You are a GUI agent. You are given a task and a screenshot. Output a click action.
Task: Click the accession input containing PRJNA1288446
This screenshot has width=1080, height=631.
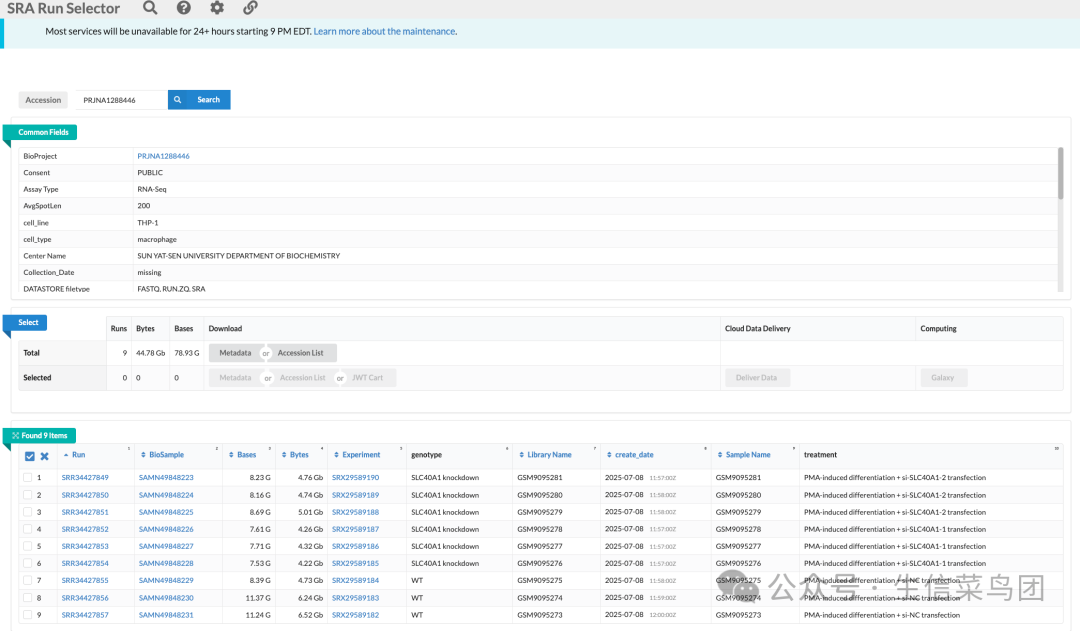pyautogui.click(x=121, y=100)
